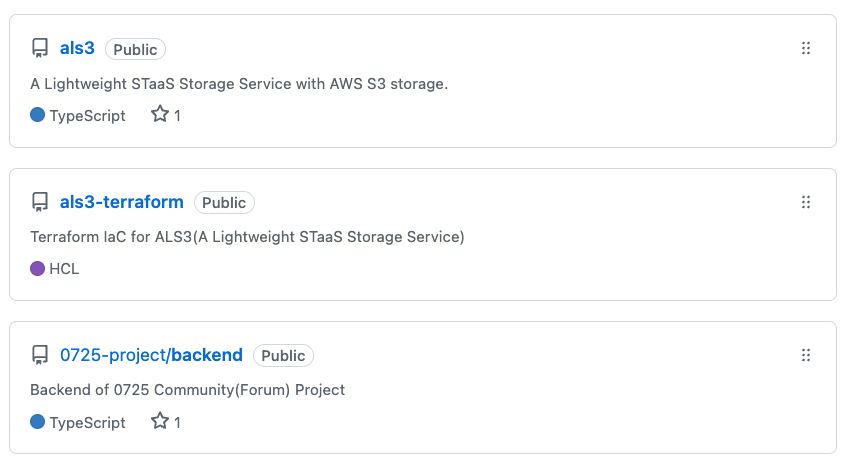Click the als3 repository icon
848x466 pixels.
click(40, 49)
